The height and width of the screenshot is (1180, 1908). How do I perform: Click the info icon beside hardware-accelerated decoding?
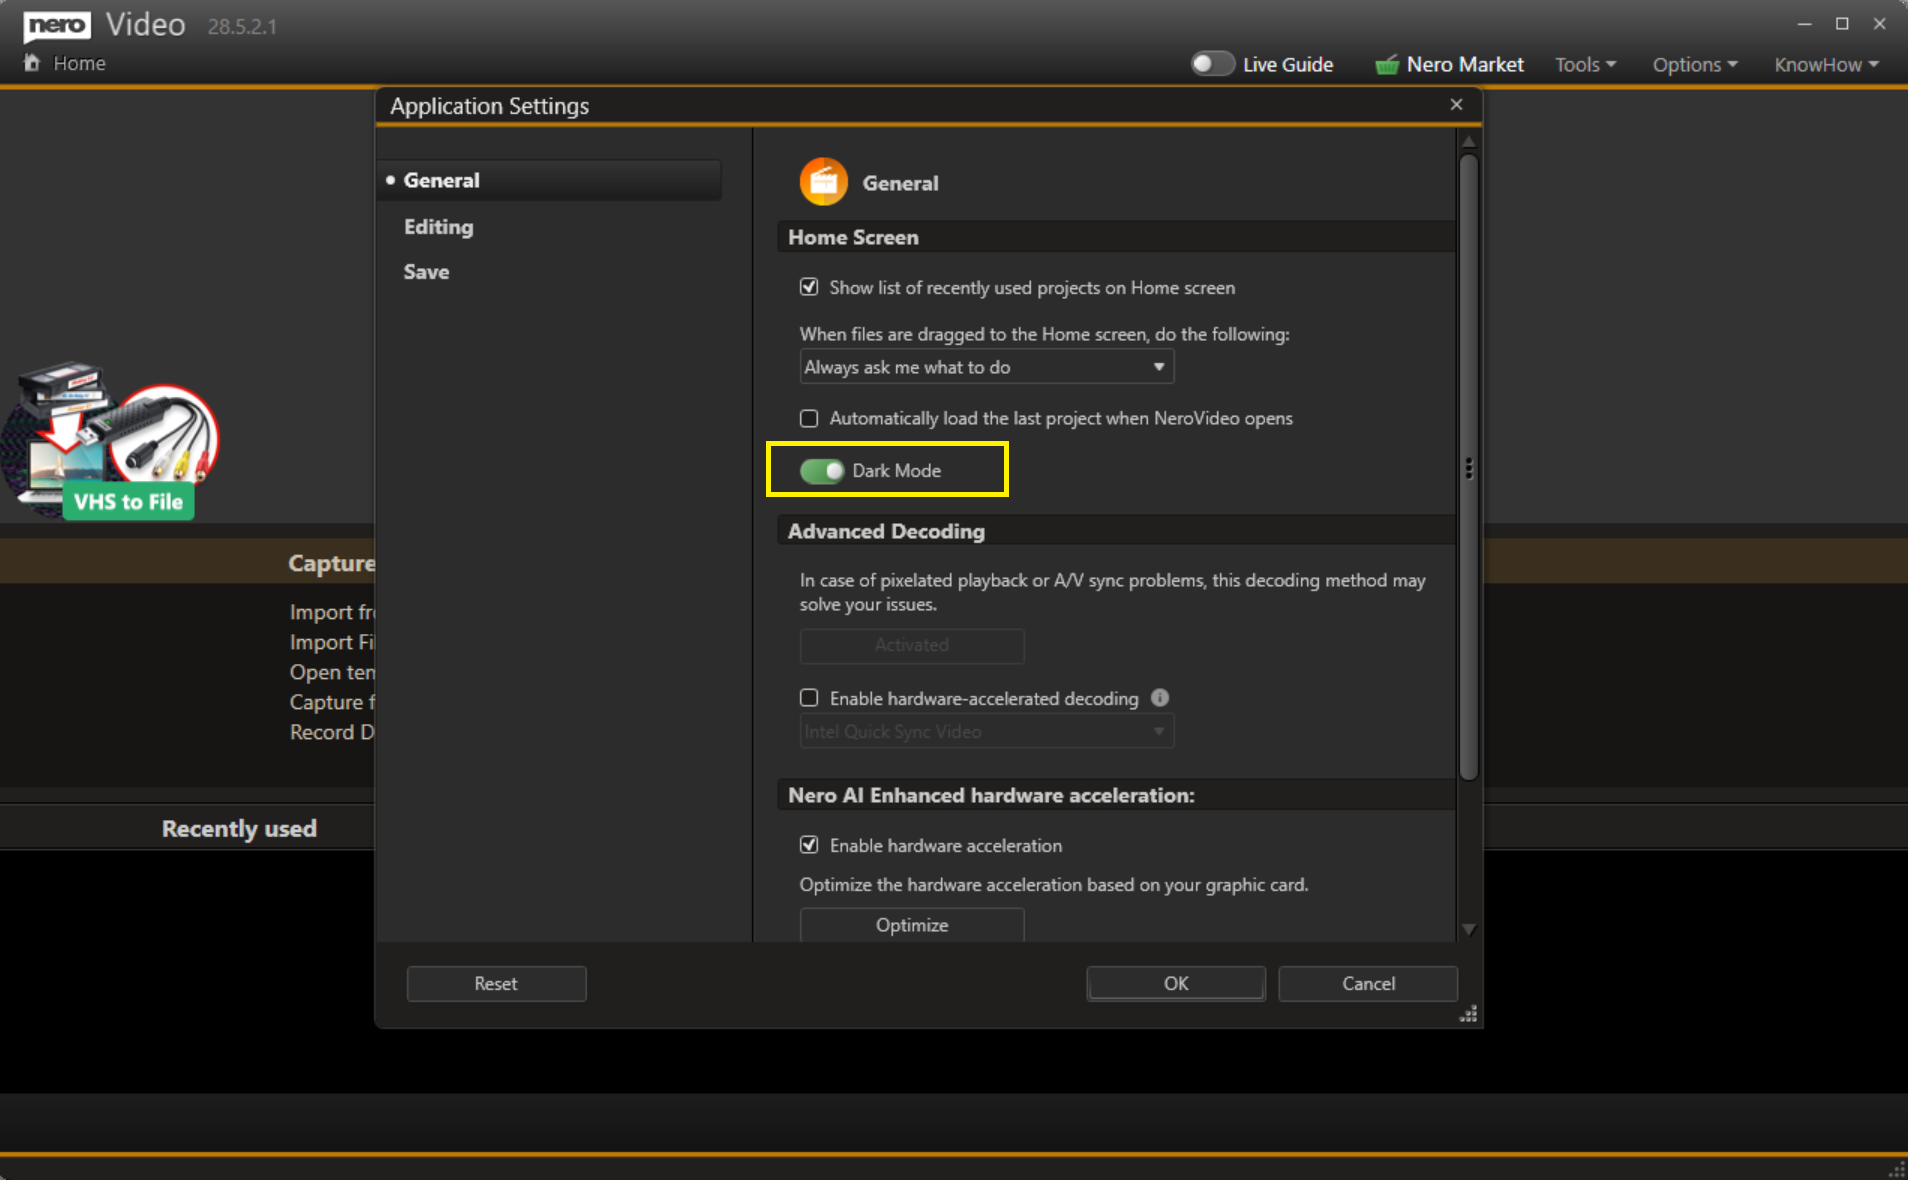tap(1160, 698)
